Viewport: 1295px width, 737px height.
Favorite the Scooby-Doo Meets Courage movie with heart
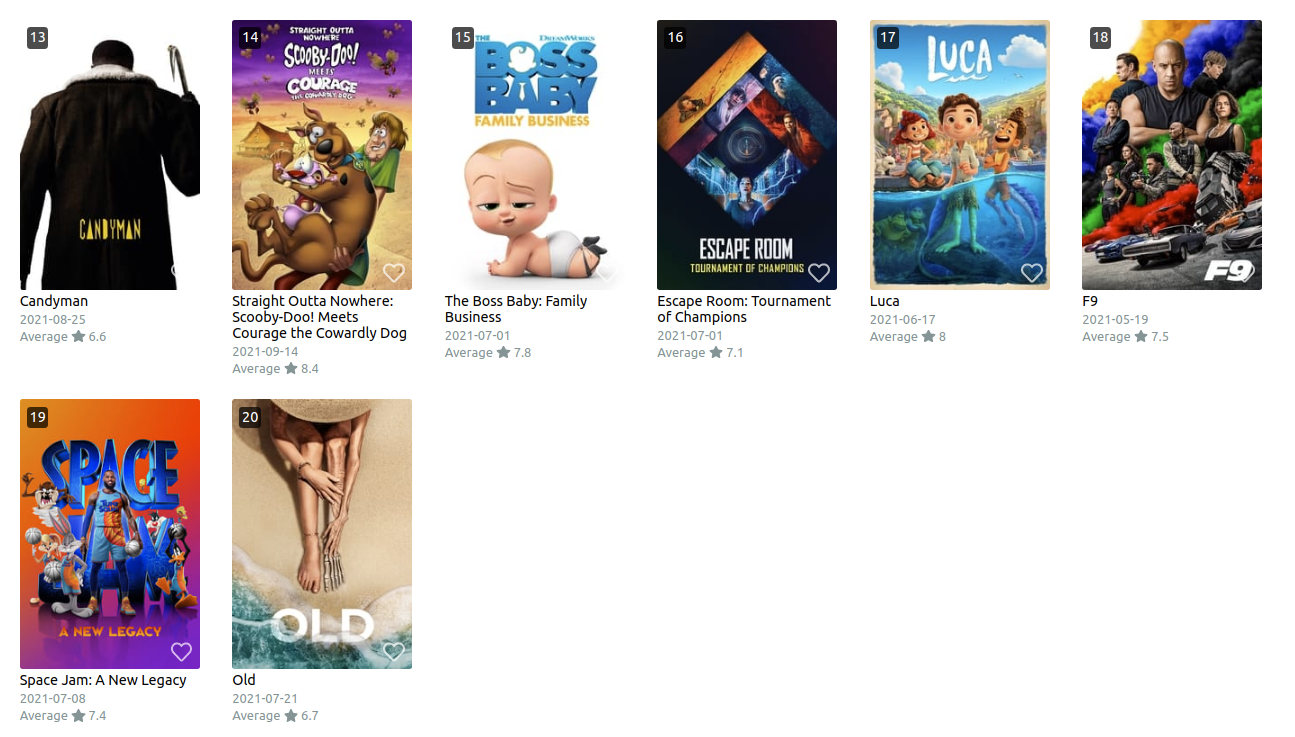(x=394, y=273)
